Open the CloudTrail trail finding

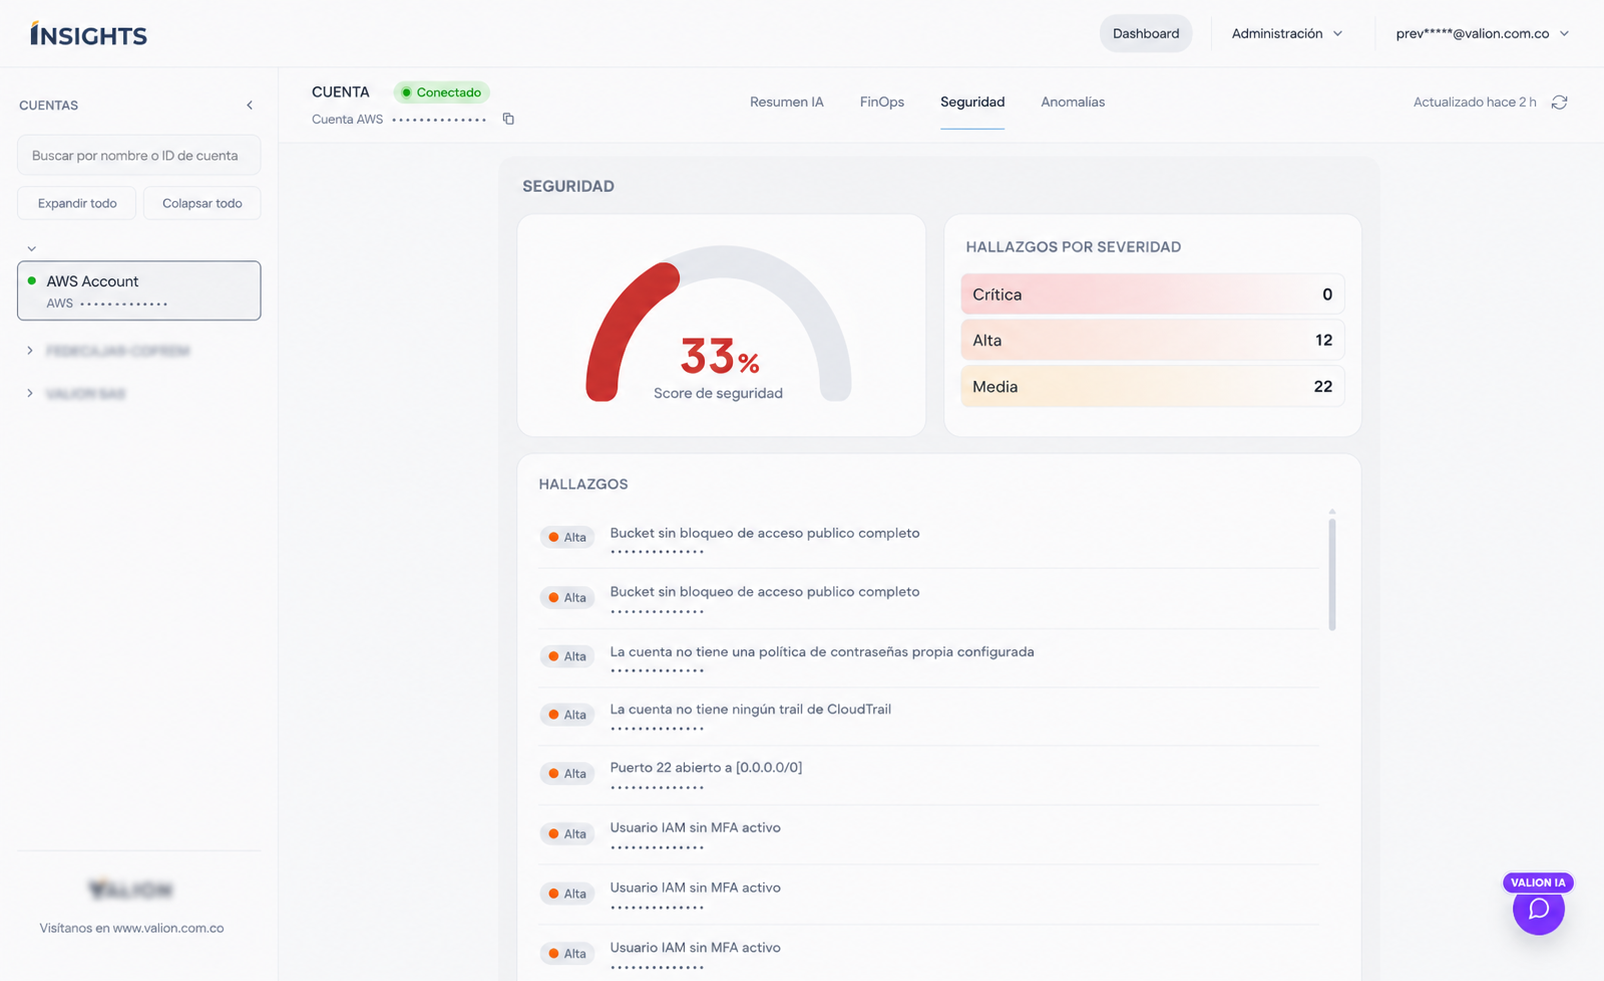click(929, 715)
